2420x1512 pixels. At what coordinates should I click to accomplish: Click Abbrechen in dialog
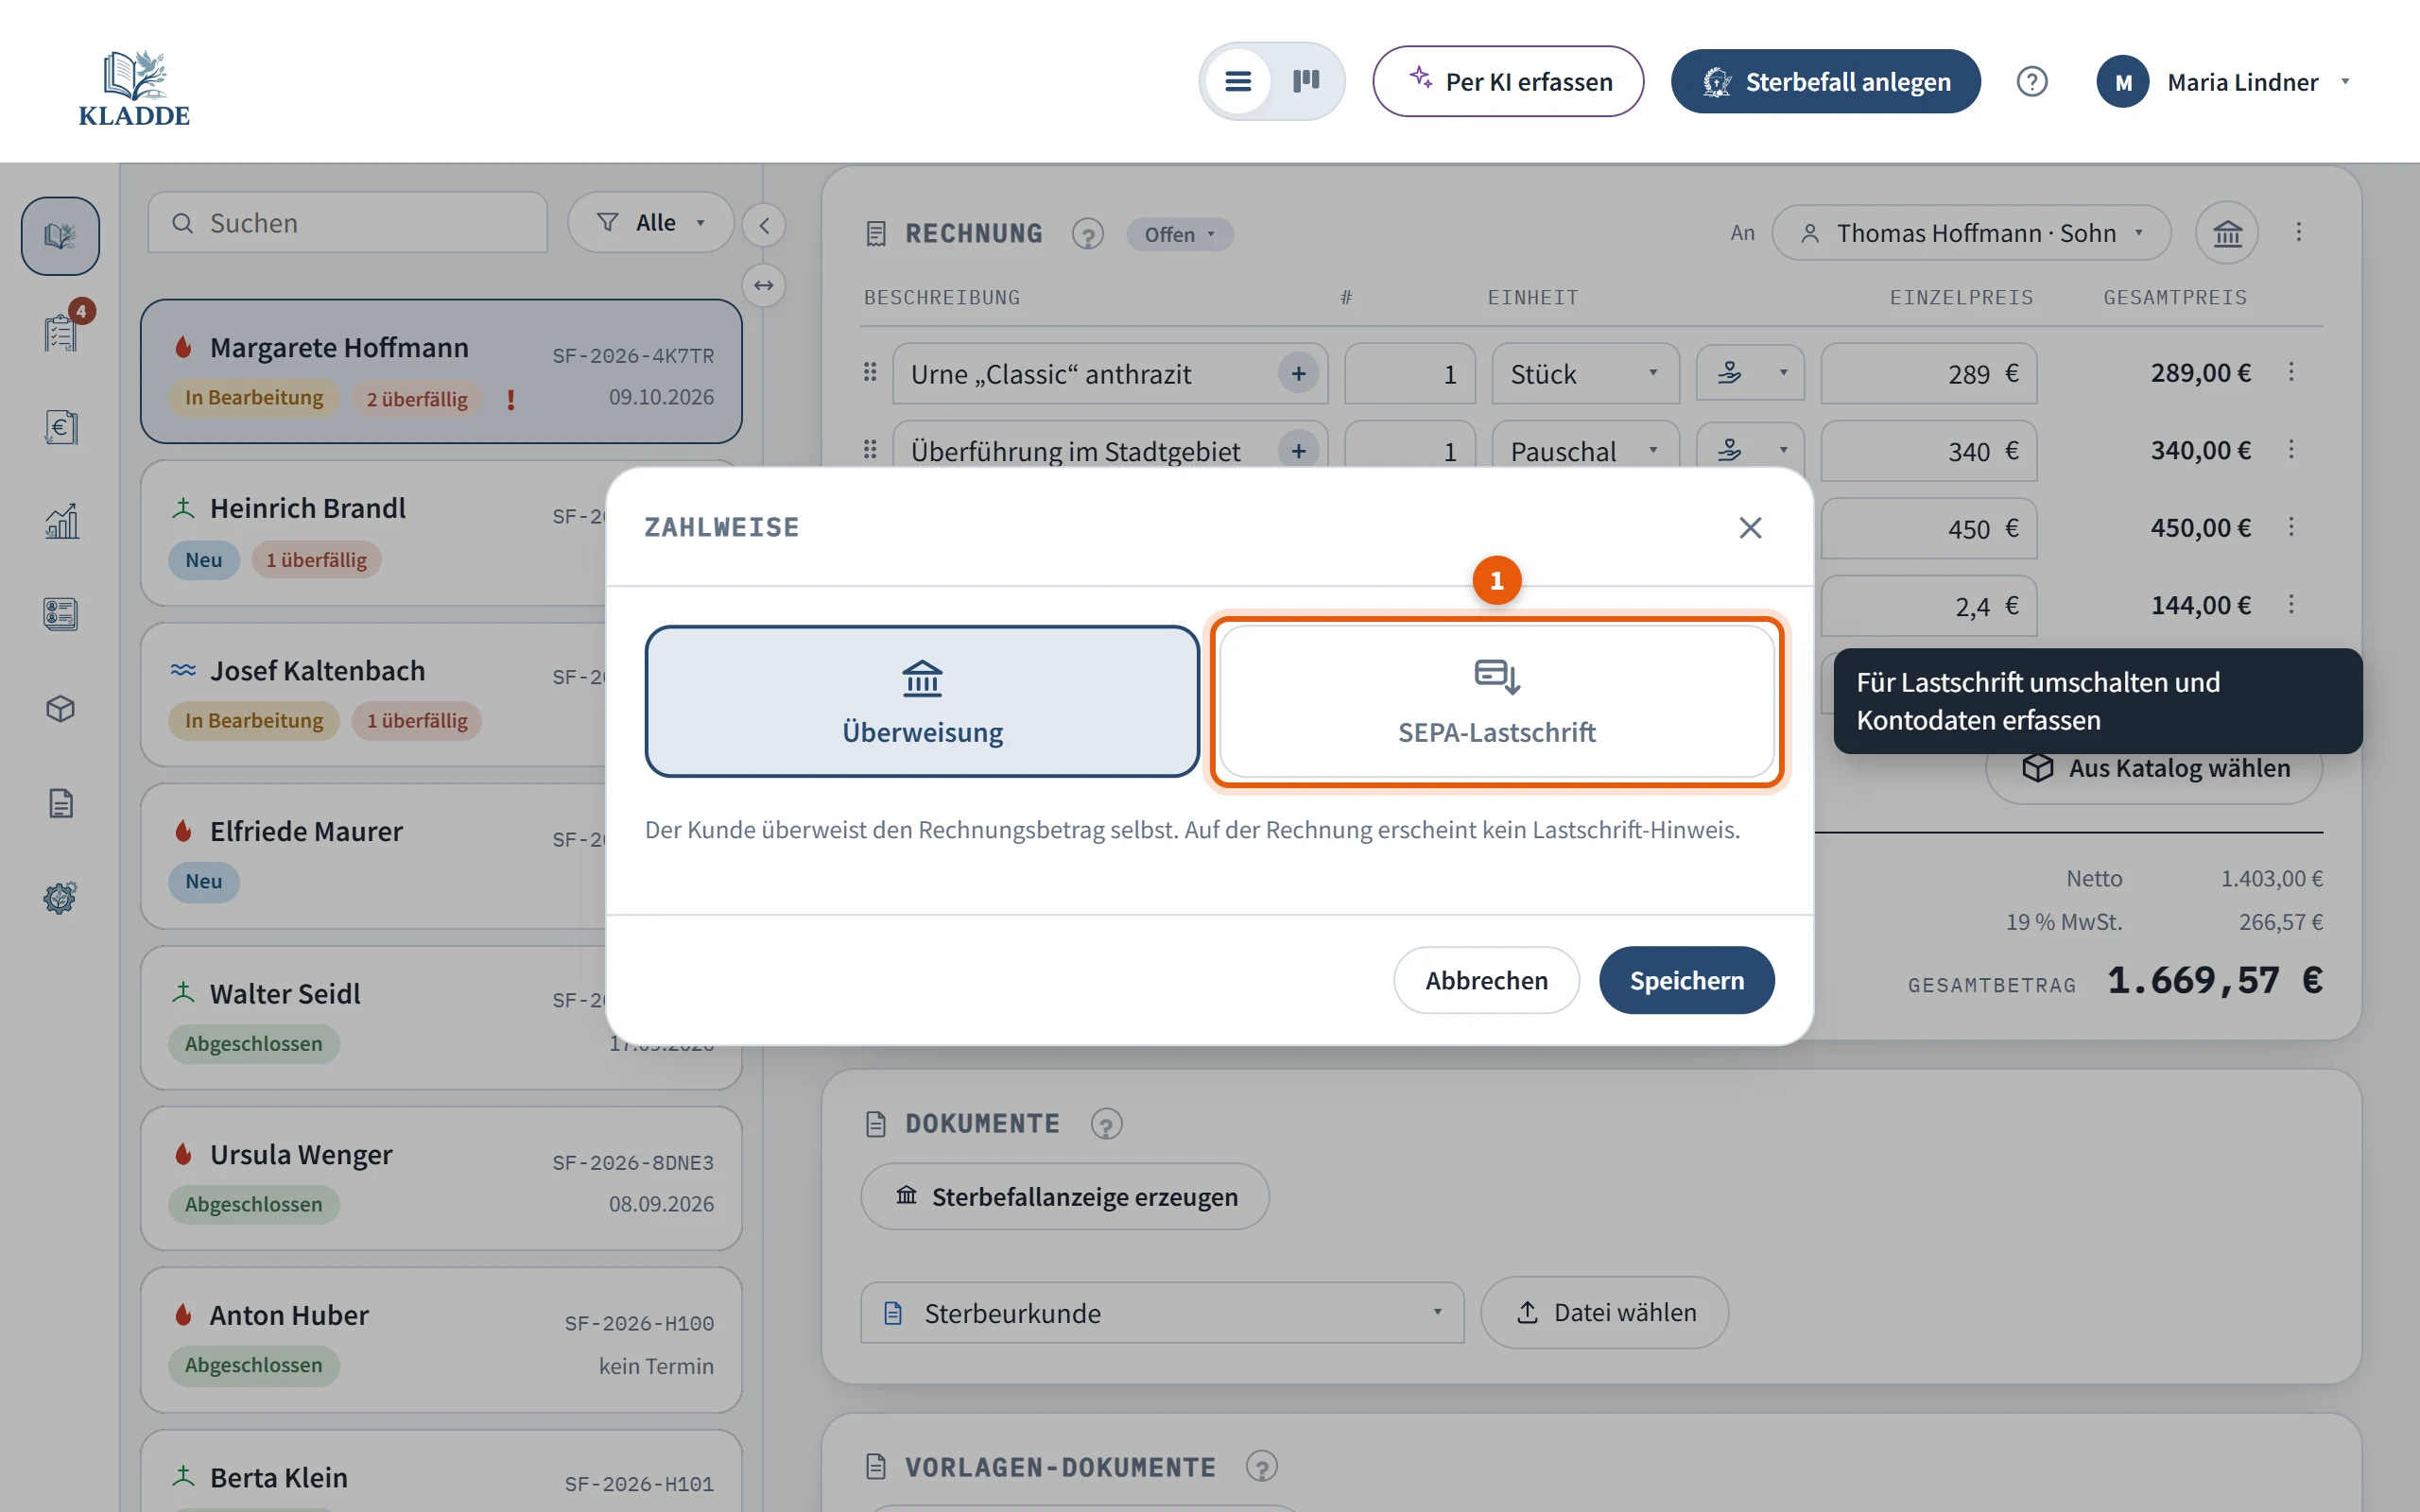[x=1486, y=980]
